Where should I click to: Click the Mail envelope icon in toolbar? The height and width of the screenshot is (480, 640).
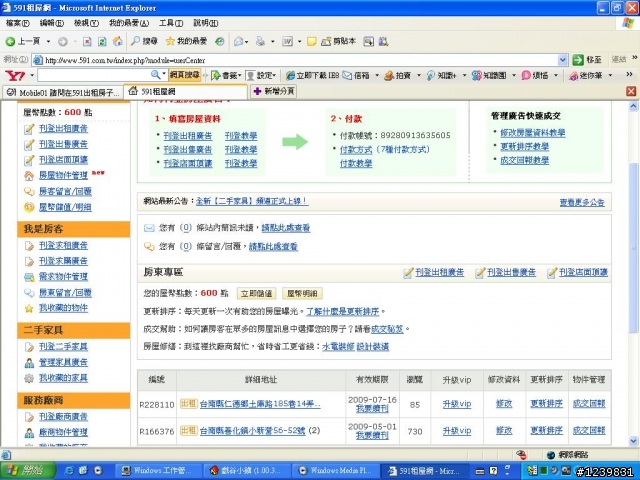coord(239,41)
